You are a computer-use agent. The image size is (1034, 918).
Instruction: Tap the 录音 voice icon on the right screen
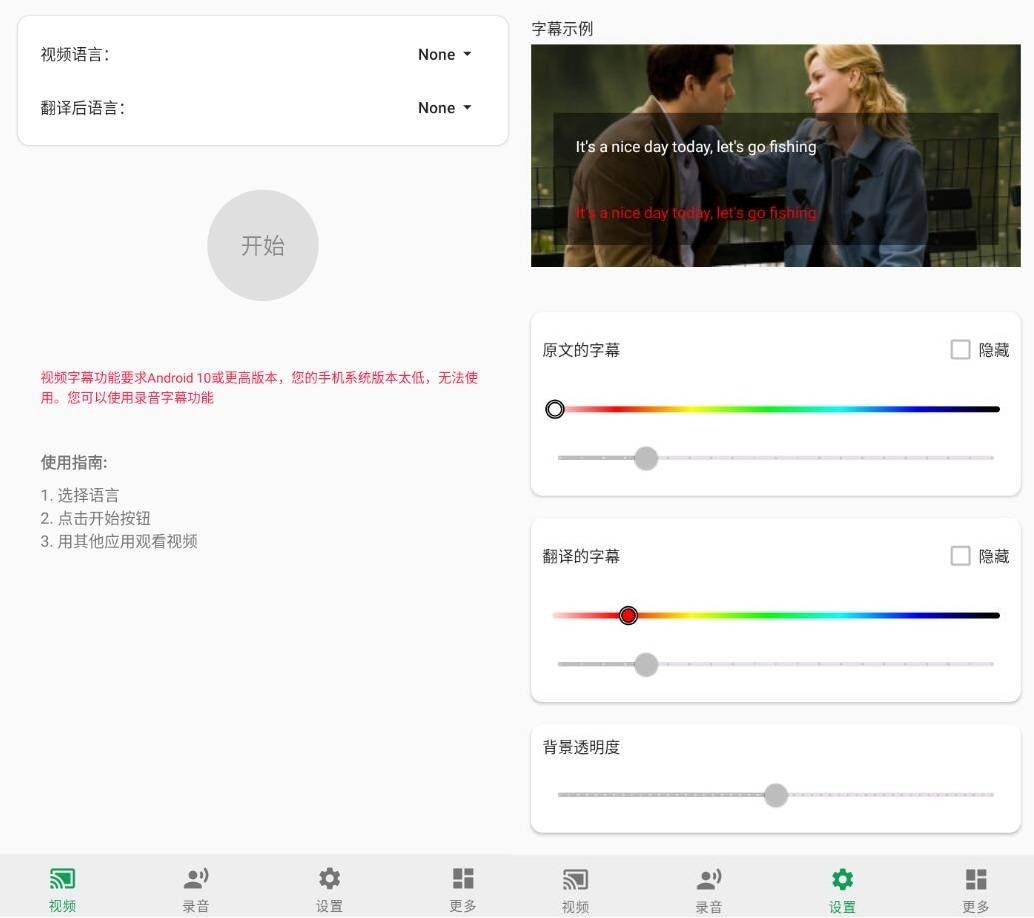tap(709, 880)
